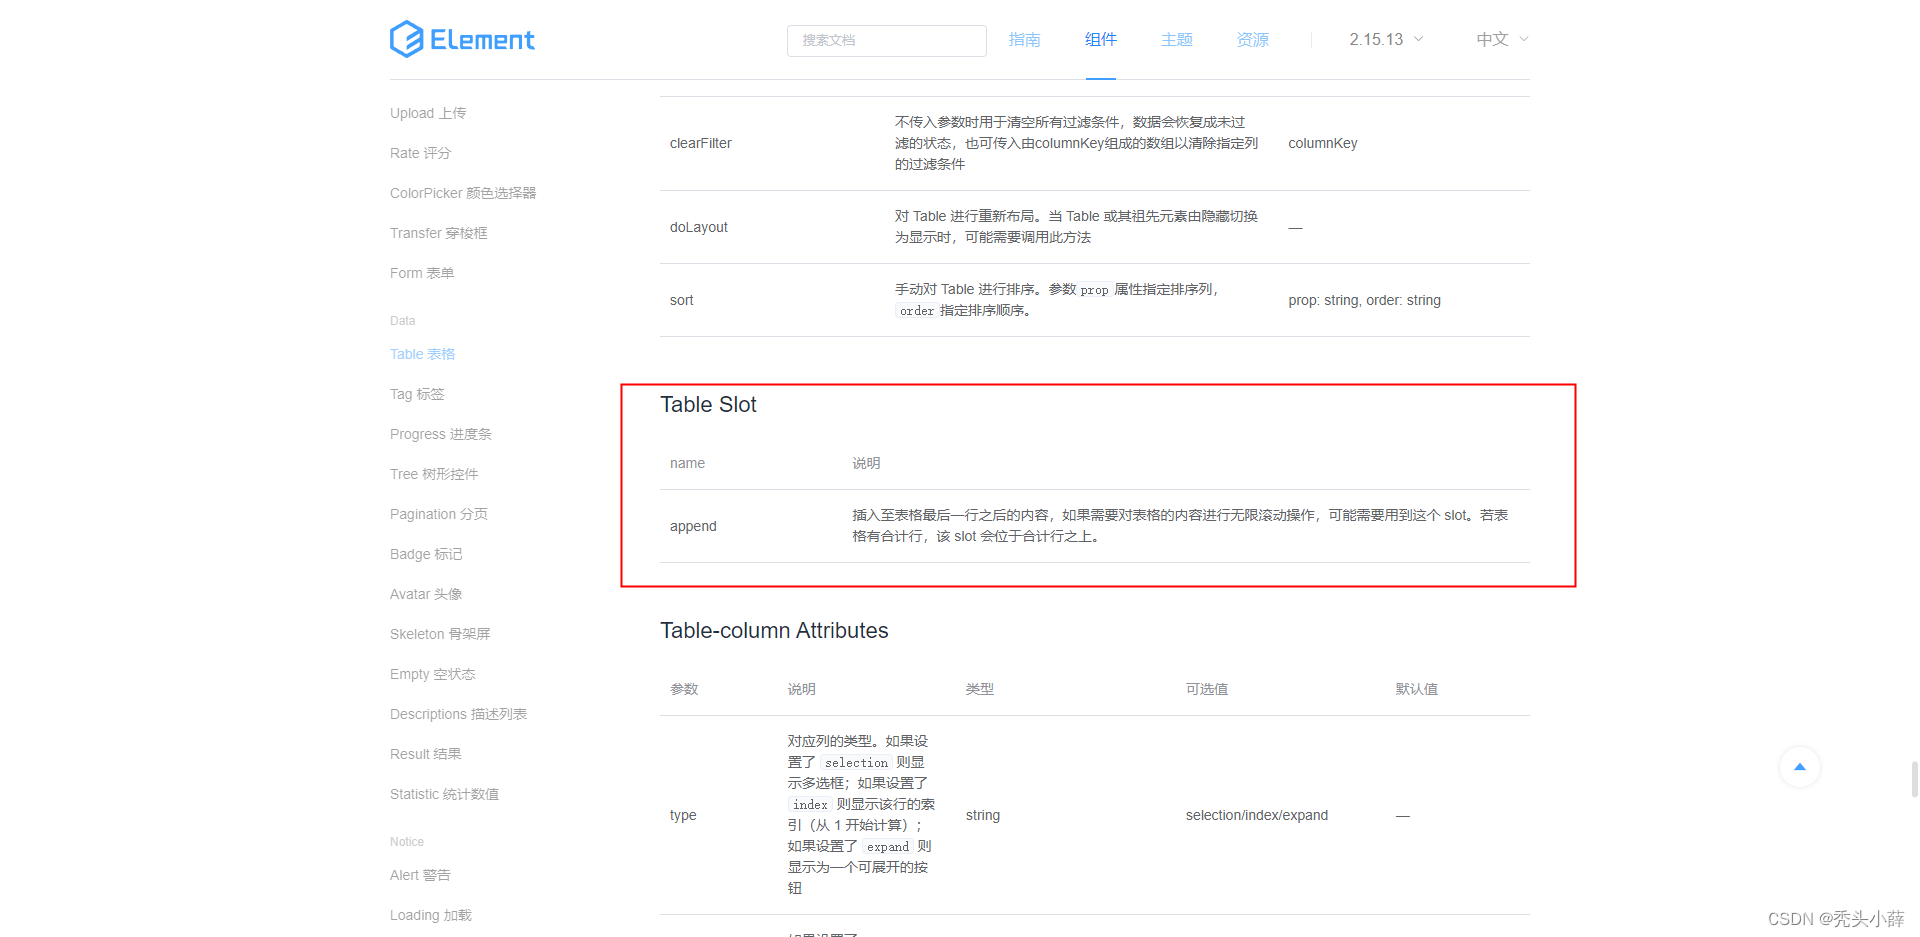This screenshot has height=937, width=1920.
Task: Open the 资源 page
Action: 1251,39
